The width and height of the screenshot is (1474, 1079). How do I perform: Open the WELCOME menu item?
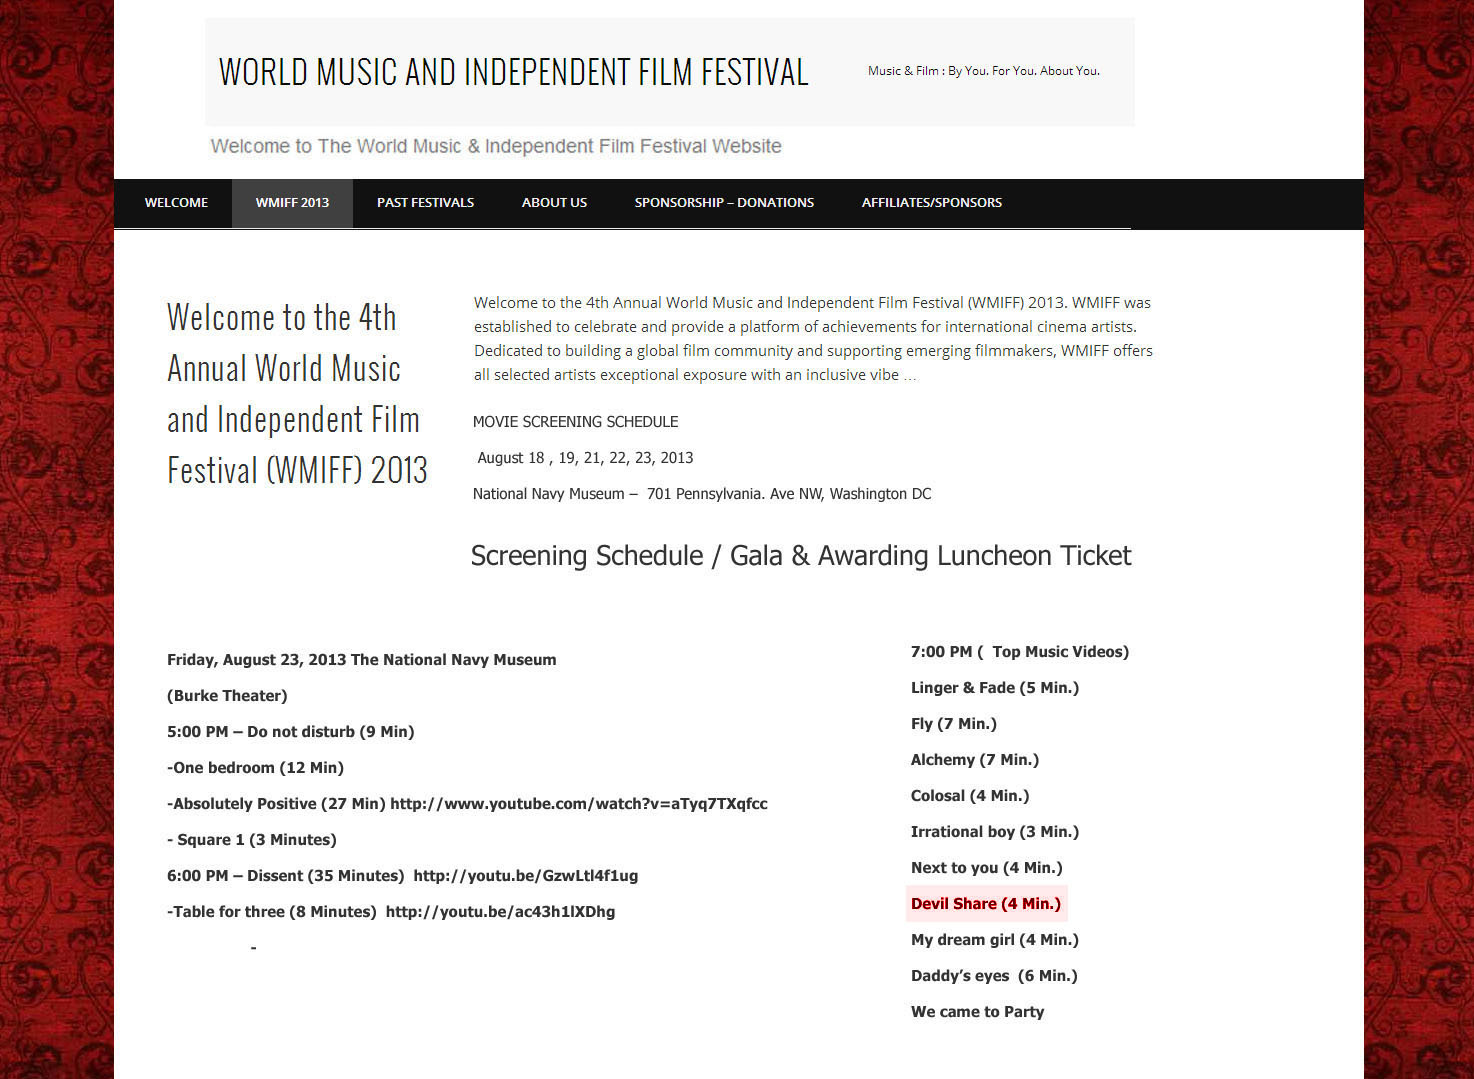[x=176, y=202]
